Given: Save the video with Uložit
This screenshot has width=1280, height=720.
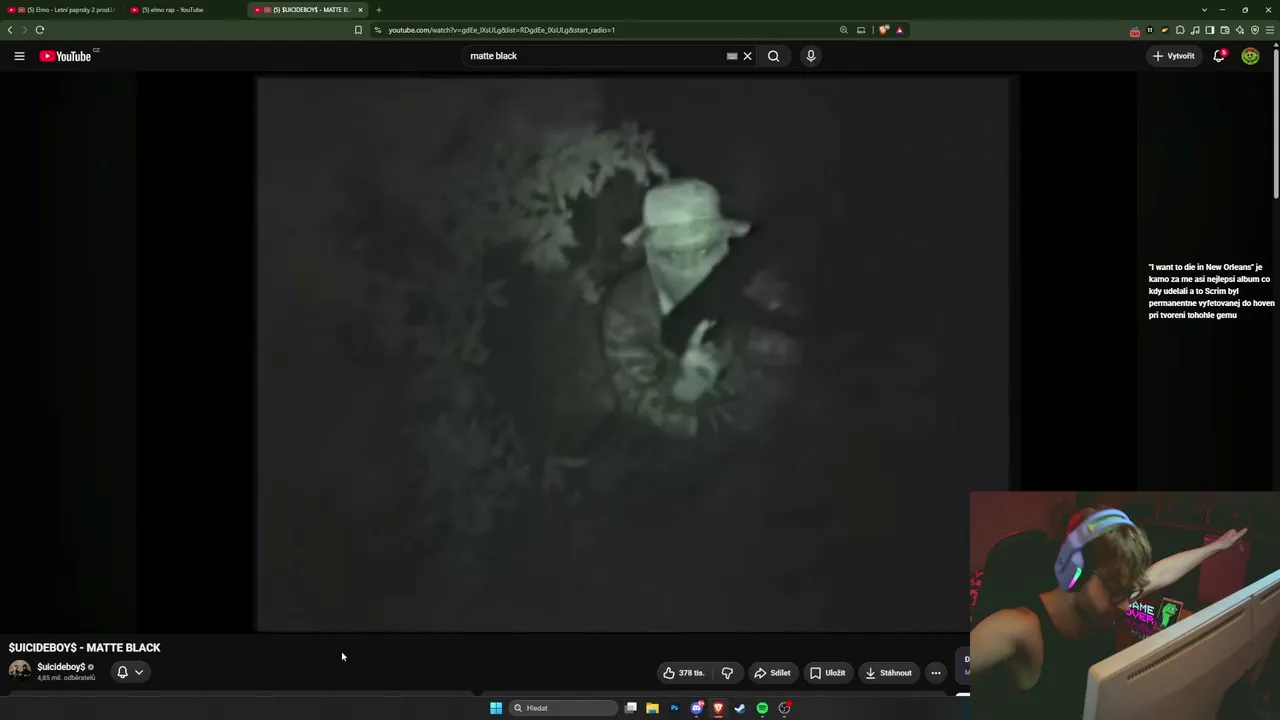Looking at the screenshot, I should coord(828,673).
